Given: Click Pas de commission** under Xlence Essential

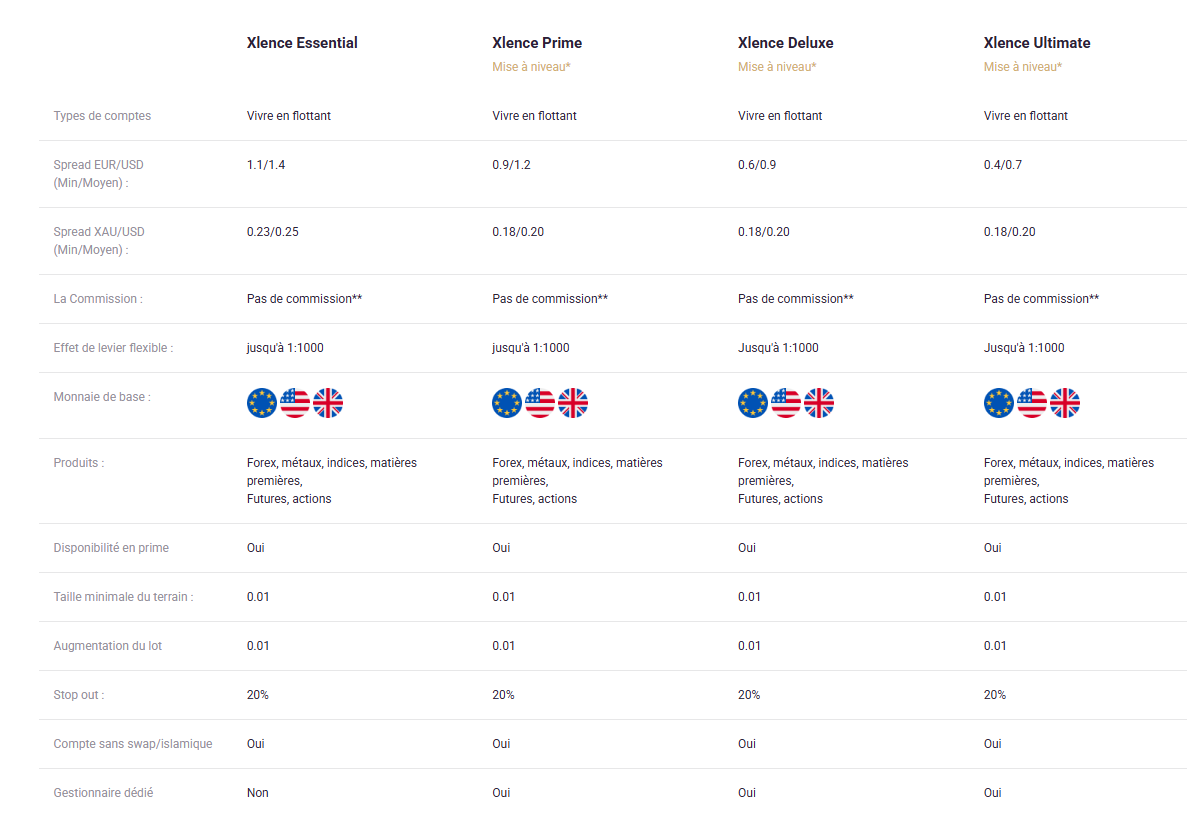Looking at the screenshot, I should click(304, 299).
